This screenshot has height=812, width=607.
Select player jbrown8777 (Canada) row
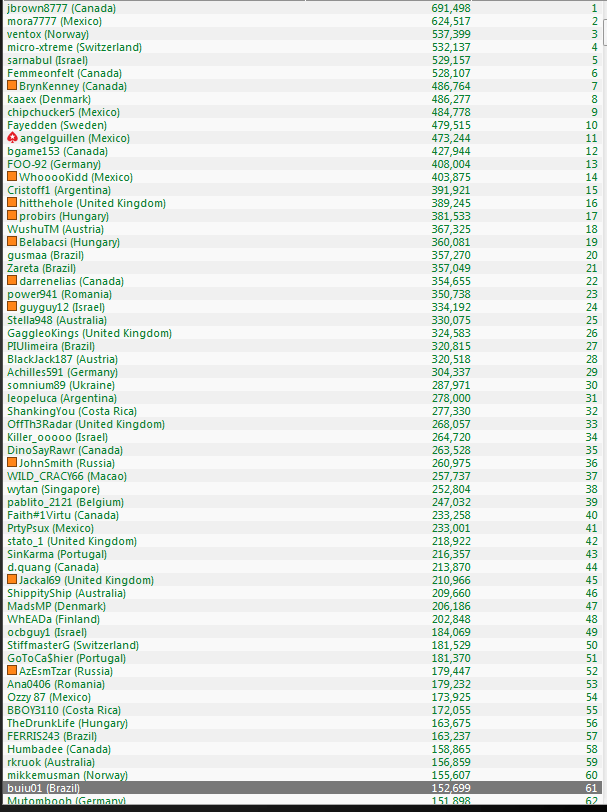pyautogui.click(x=302, y=8)
